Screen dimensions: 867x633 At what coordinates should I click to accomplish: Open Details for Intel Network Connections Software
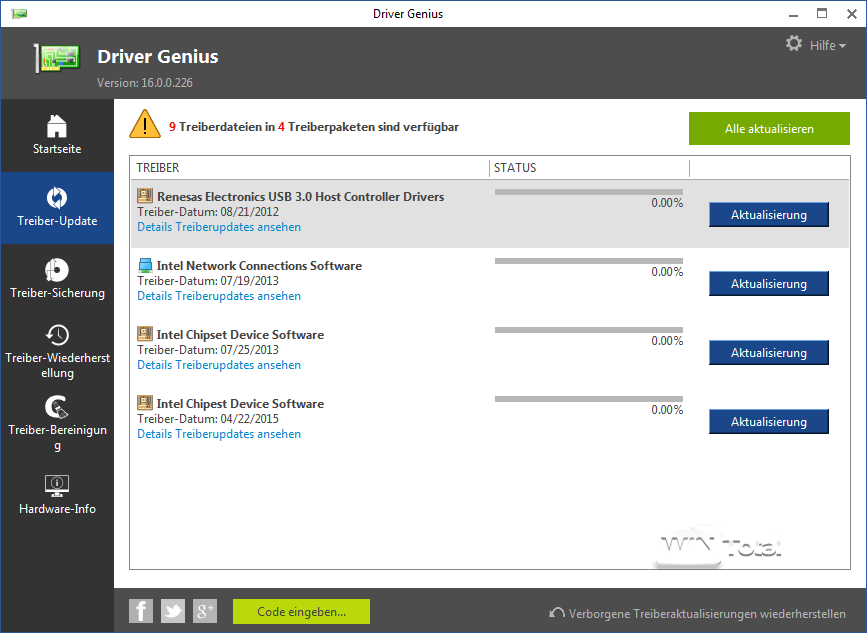point(218,295)
